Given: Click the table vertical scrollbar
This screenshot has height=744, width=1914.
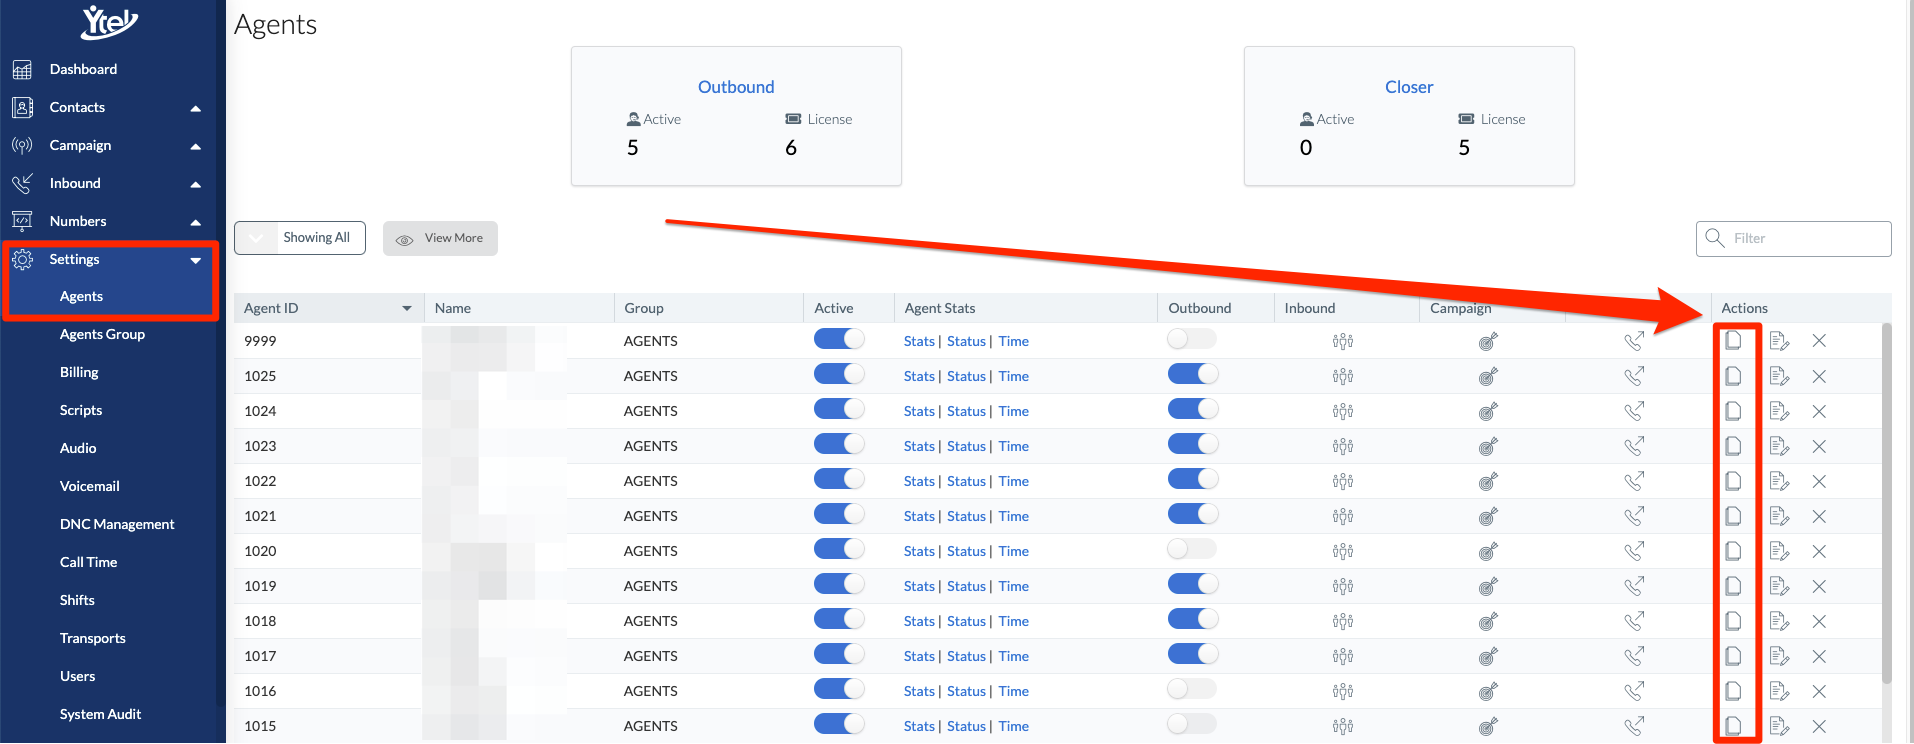Looking at the screenshot, I should pos(1887,503).
